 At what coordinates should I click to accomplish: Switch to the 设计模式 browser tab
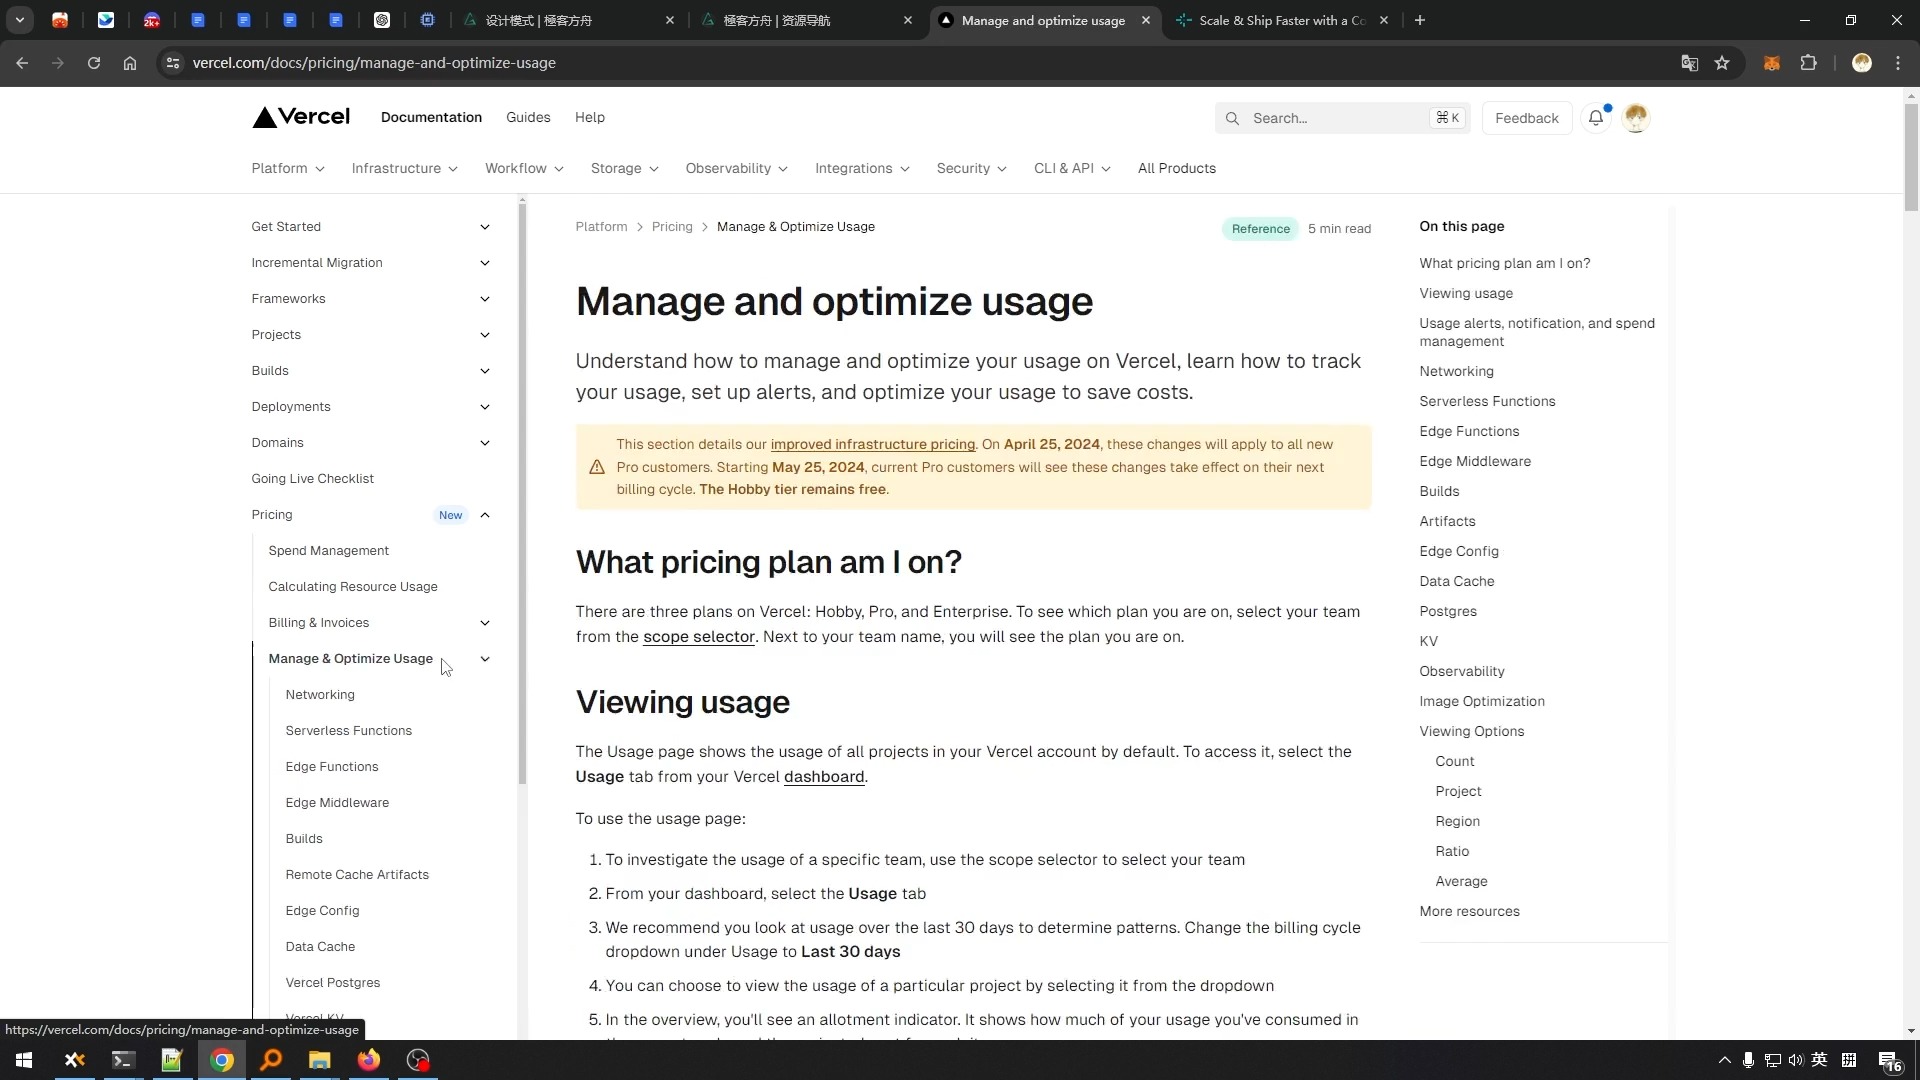[x=568, y=20]
